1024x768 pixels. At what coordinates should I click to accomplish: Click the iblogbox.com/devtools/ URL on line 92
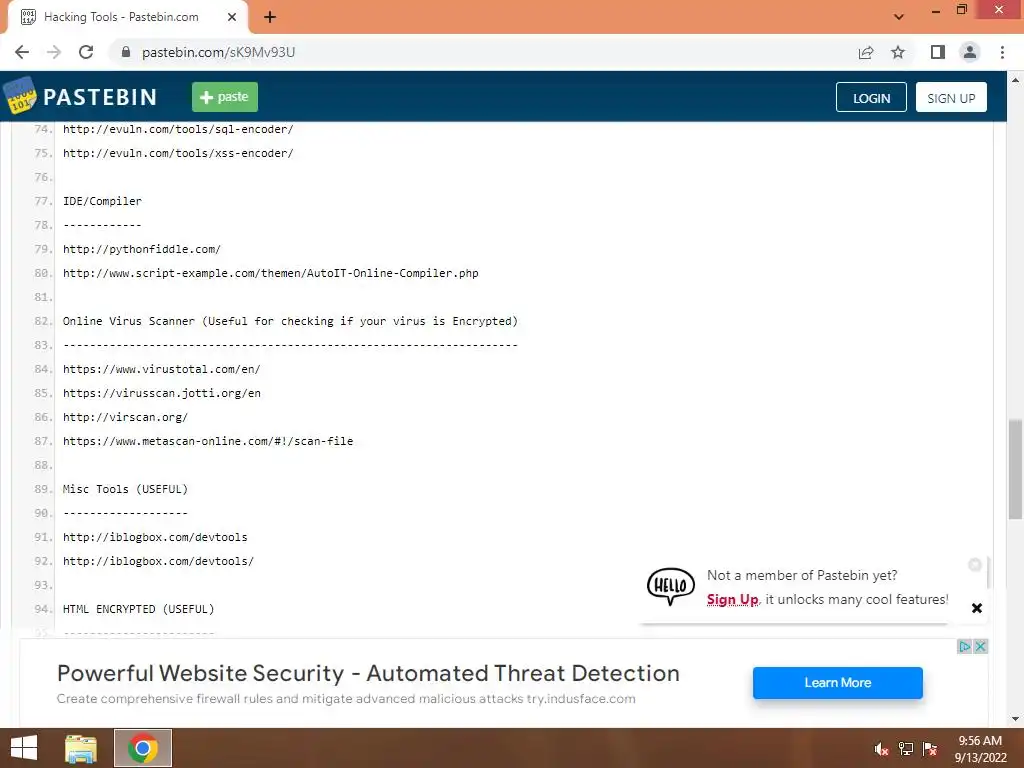pyautogui.click(x=158, y=561)
